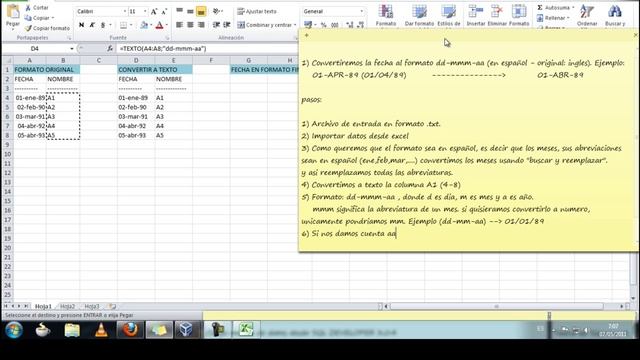This screenshot has width=640, height=360.
Task: Click Ajustar texto button
Action: point(257,11)
